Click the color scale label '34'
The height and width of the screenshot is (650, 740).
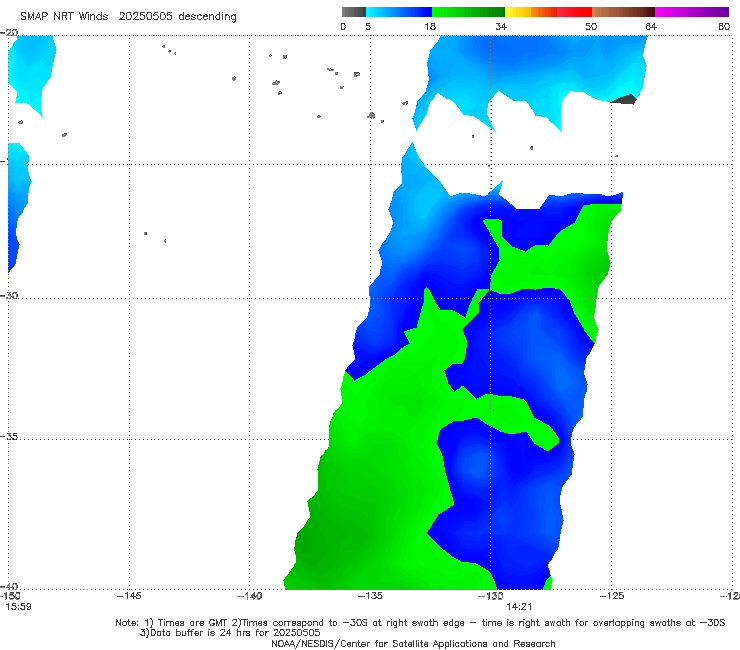(501, 26)
